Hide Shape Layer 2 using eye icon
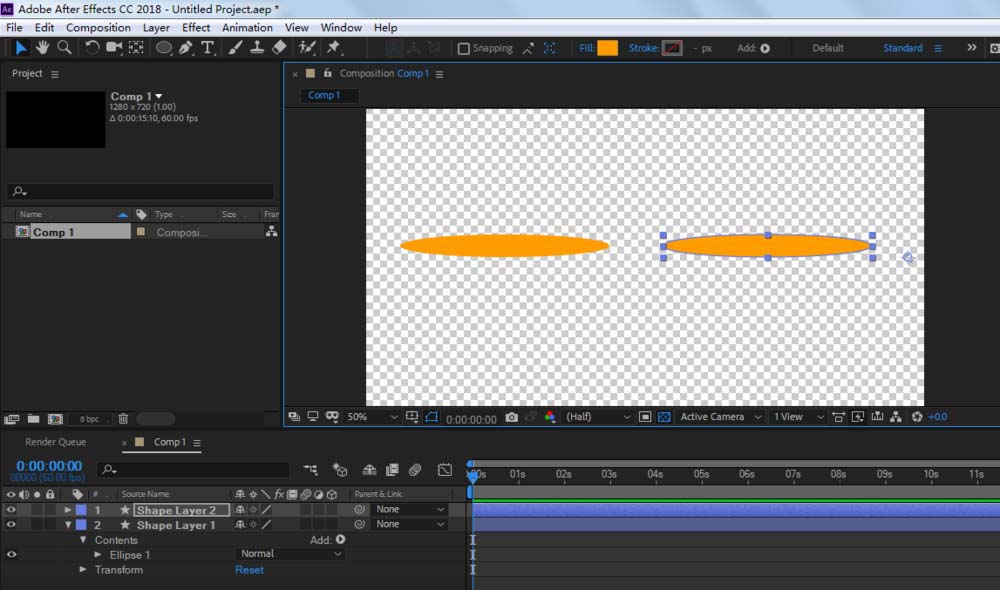The width and height of the screenshot is (1000, 590). tap(11, 510)
